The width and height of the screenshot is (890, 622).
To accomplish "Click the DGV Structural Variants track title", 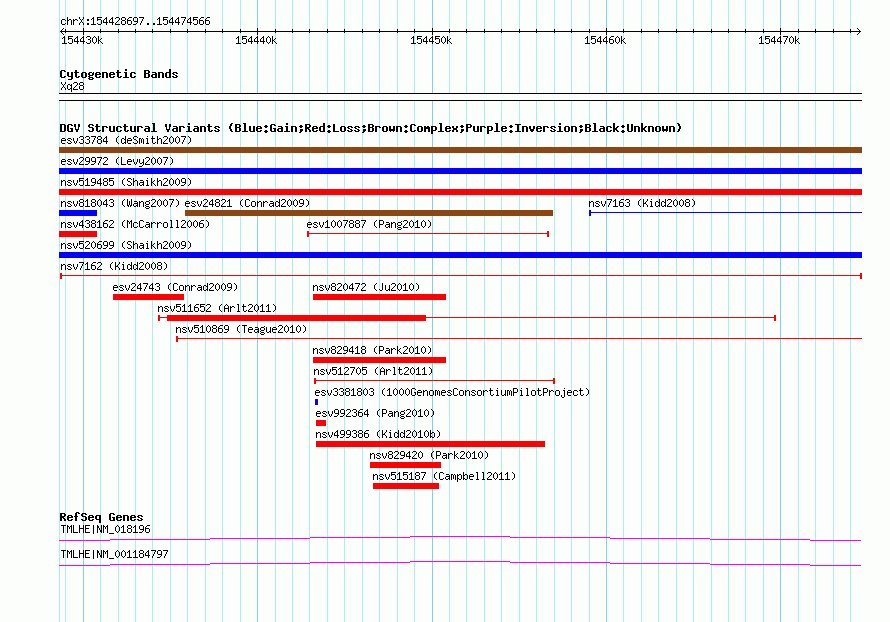I will (370, 128).
